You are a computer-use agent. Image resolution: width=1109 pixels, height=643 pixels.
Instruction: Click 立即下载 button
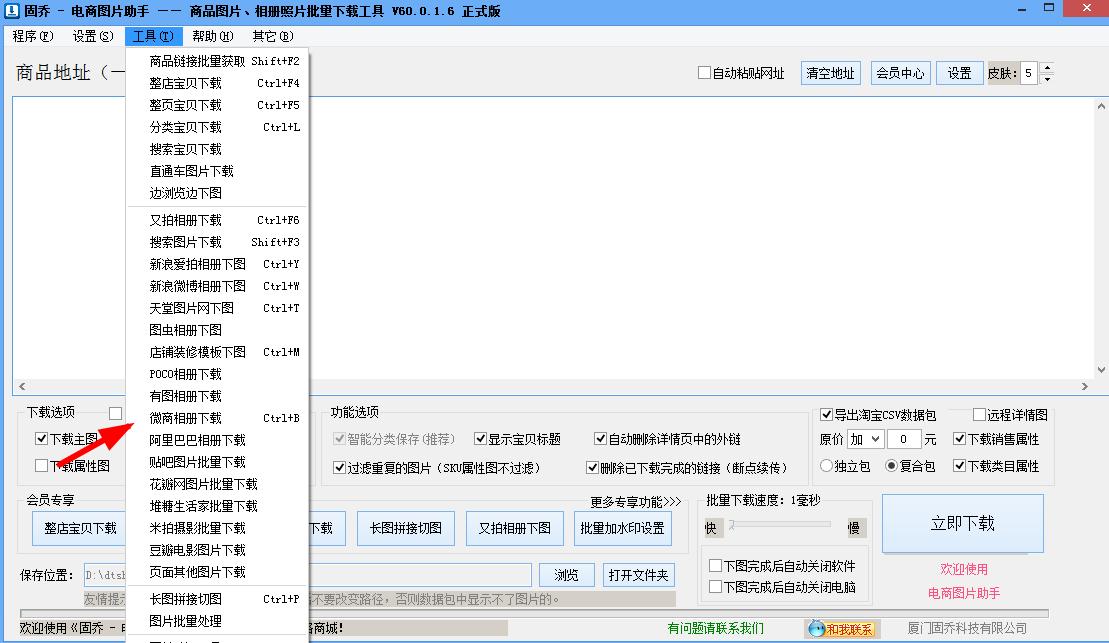963,523
